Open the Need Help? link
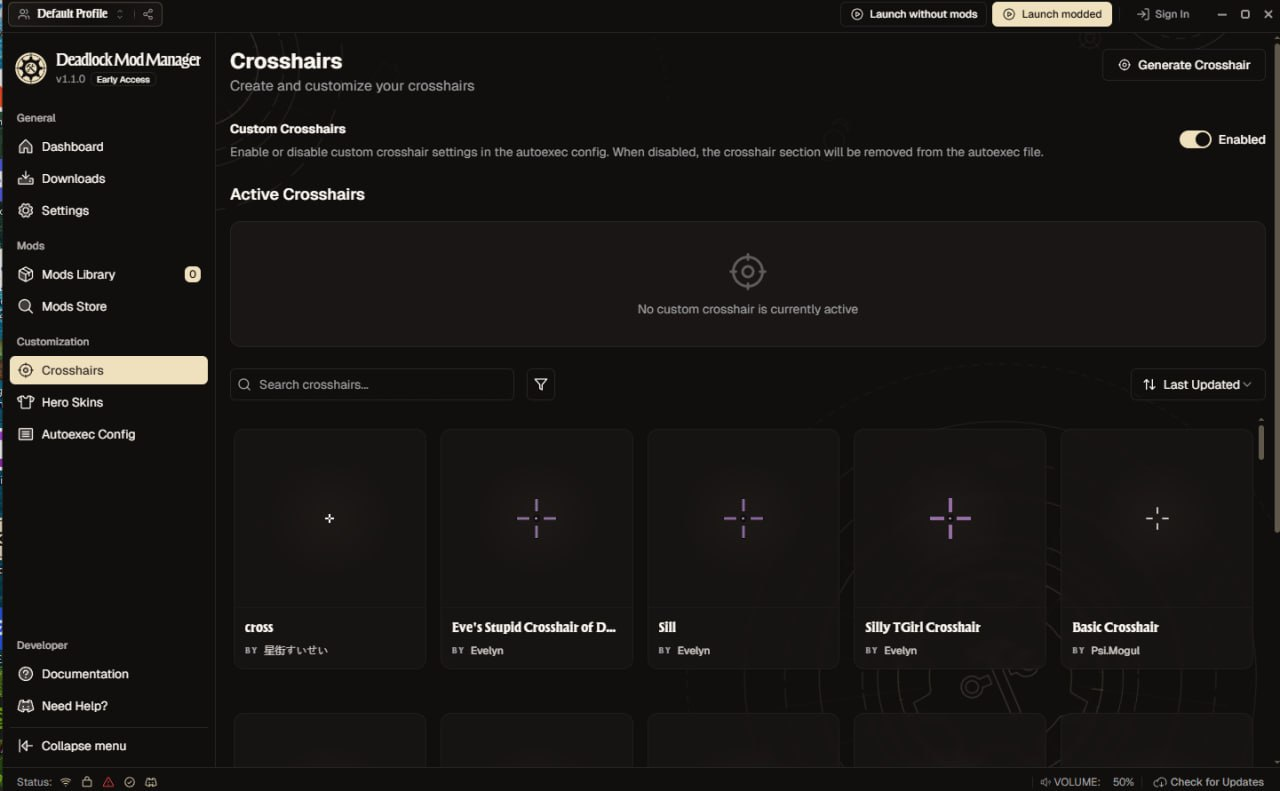1280x791 pixels. tap(109, 707)
